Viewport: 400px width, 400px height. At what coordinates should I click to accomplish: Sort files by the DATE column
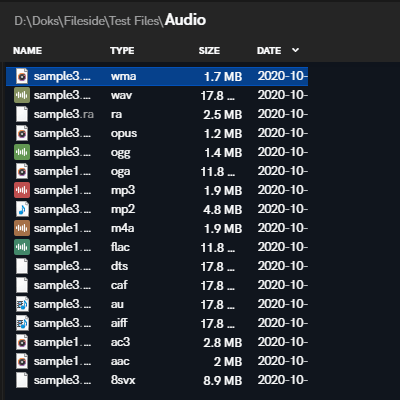click(269, 51)
